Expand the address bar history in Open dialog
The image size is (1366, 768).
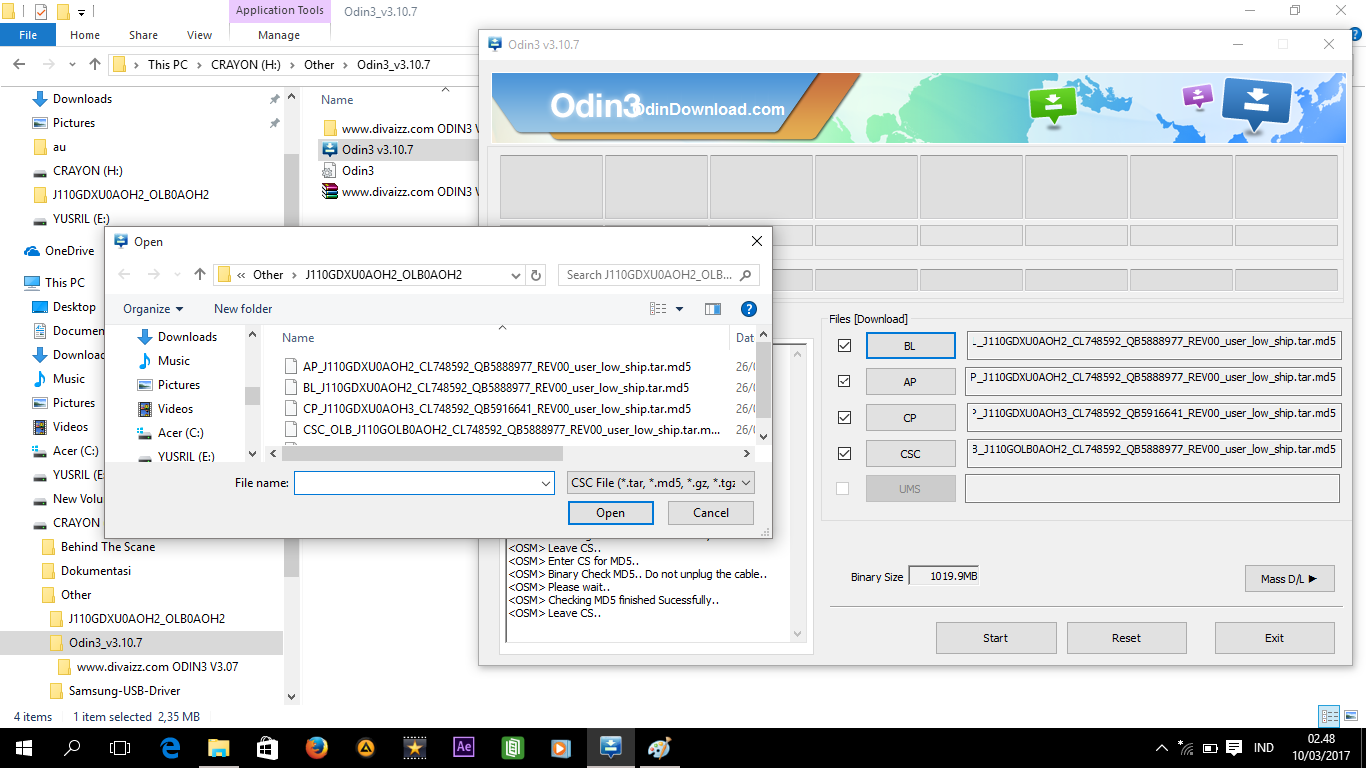(516, 274)
